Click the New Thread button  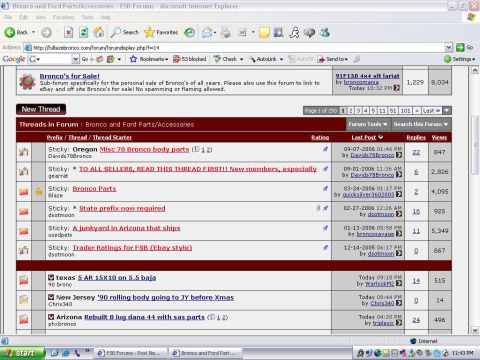[x=41, y=109]
